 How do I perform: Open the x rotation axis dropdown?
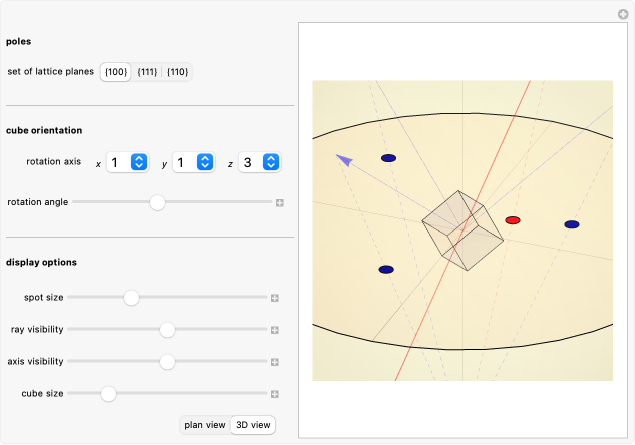[127, 162]
